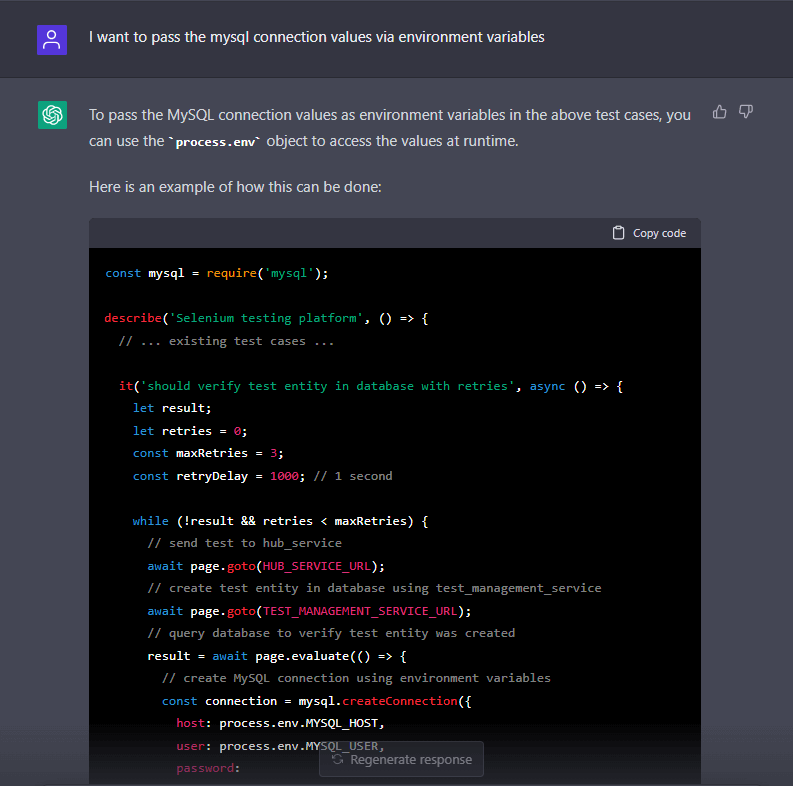The height and width of the screenshot is (786, 793).
Task: Click the while (!result && retries line
Action: (280, 521)
